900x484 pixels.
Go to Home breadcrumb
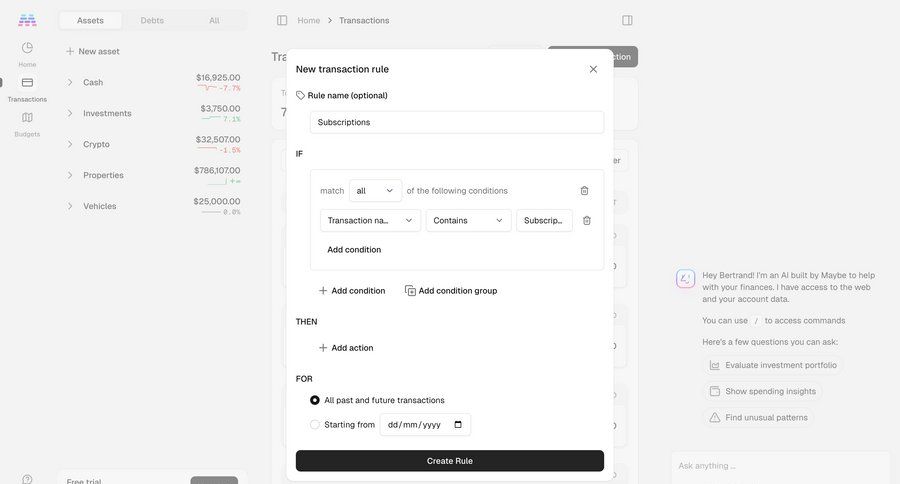click(x=308, y=20)
